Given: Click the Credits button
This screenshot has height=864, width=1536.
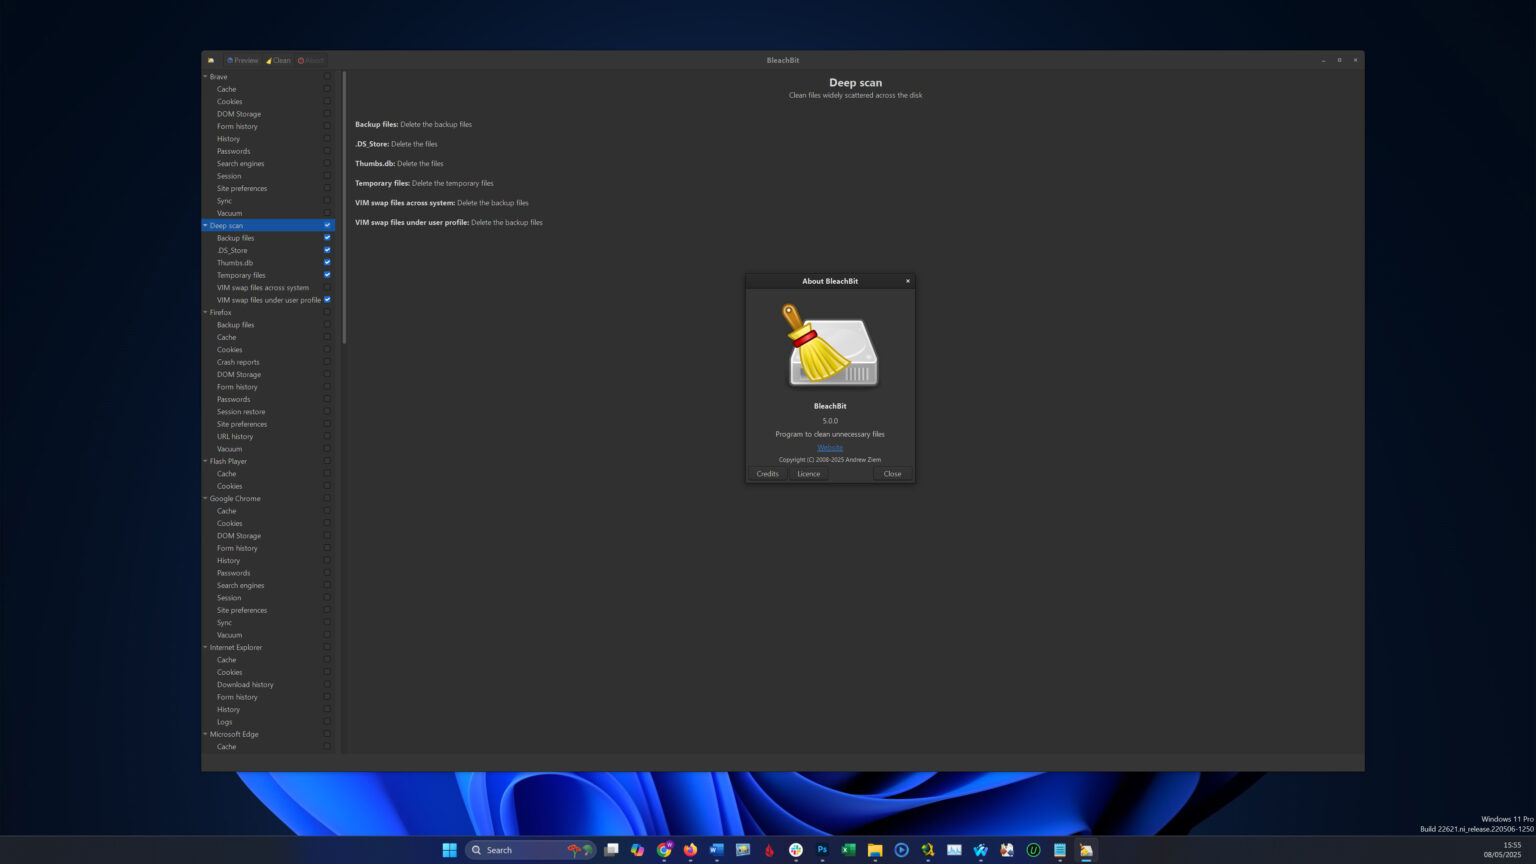Looking at the screenshot, I should [767, 473].
